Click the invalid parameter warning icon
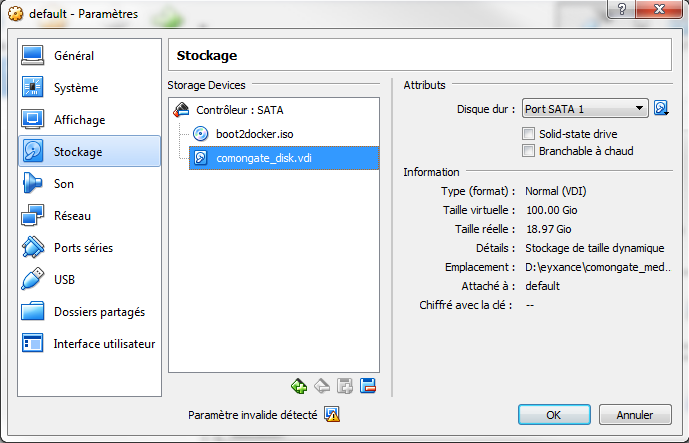The image size is (689, 443). point(332,414)
